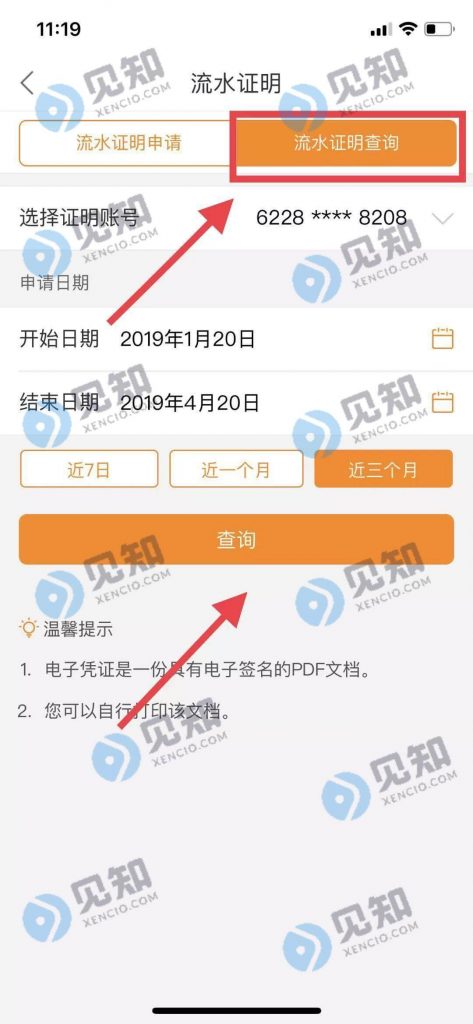This screenshot has width=473, height=1024.
Task: Tap the battery icon in the status bar
Action: coord(438,29)
